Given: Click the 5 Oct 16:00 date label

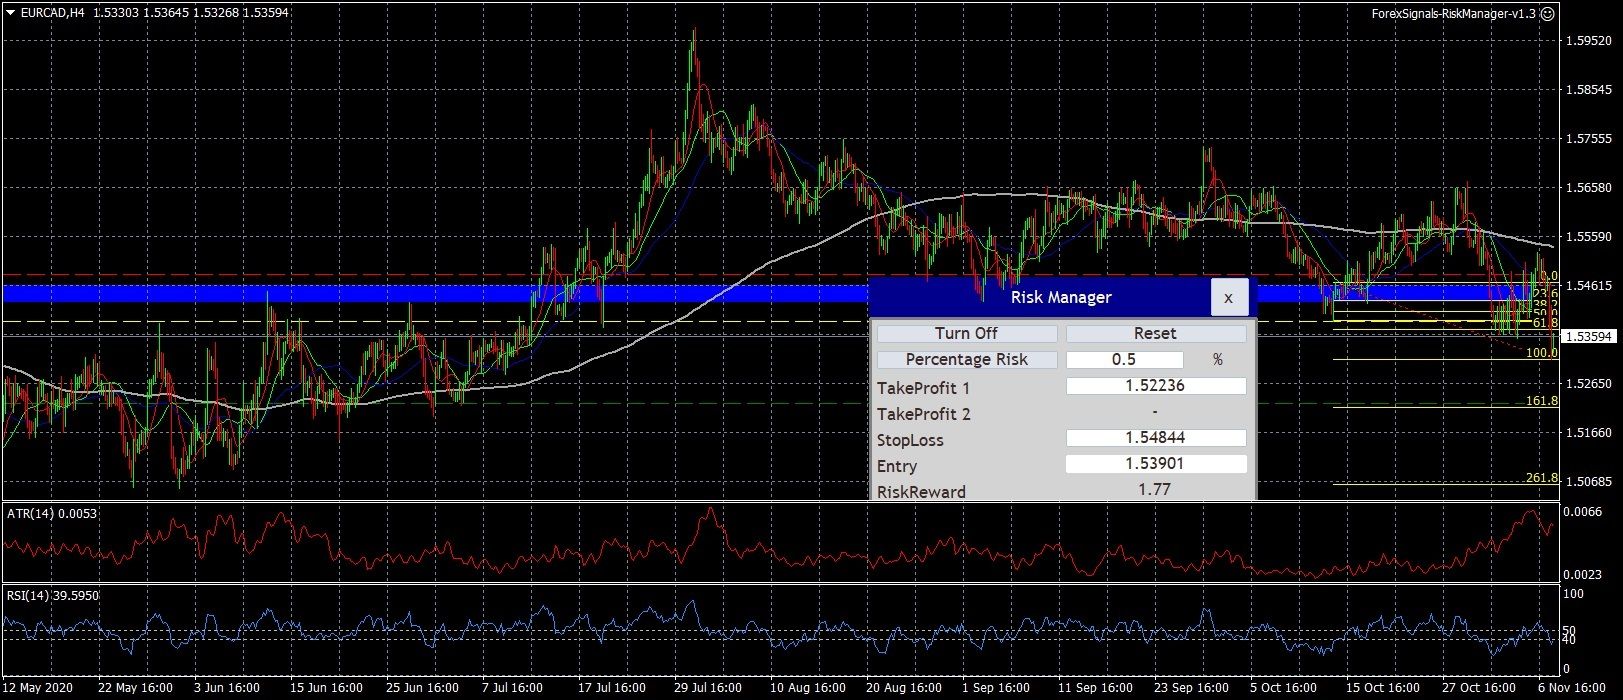Looking at the screenshot, I should 1284,689.
